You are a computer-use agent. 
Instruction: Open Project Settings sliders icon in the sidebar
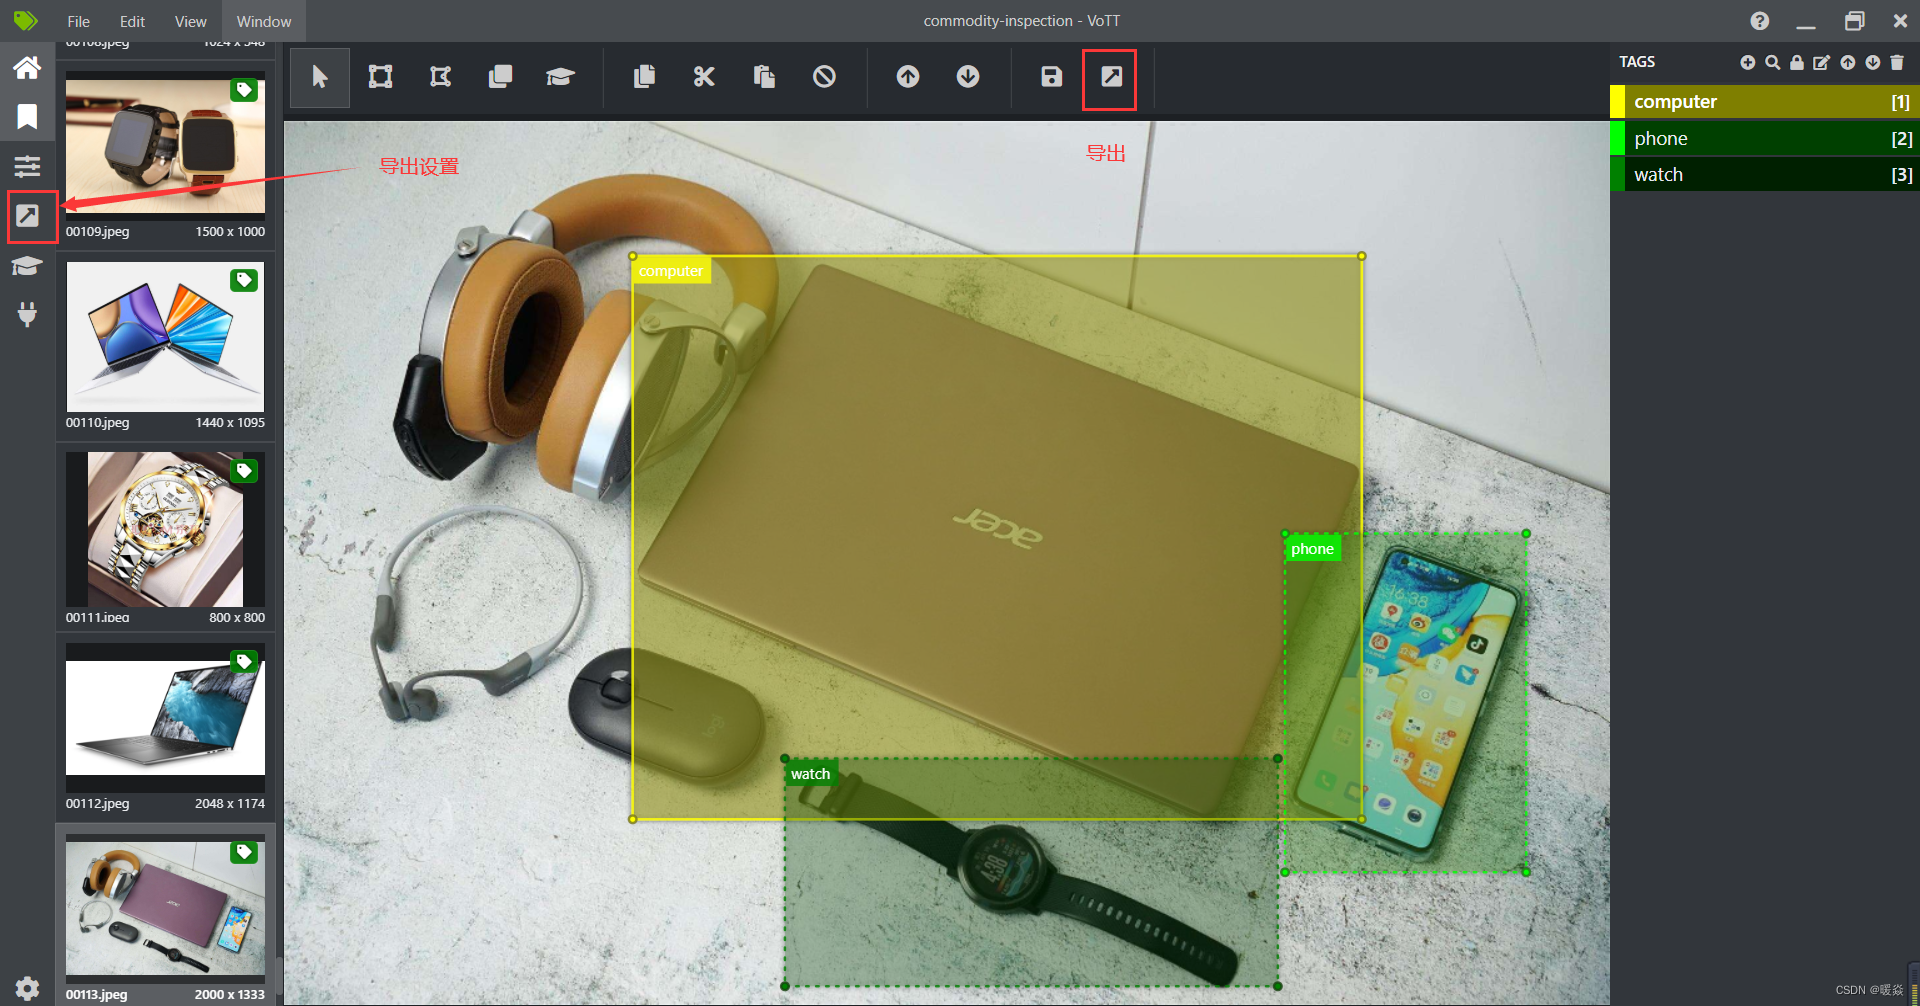point(27,166)
